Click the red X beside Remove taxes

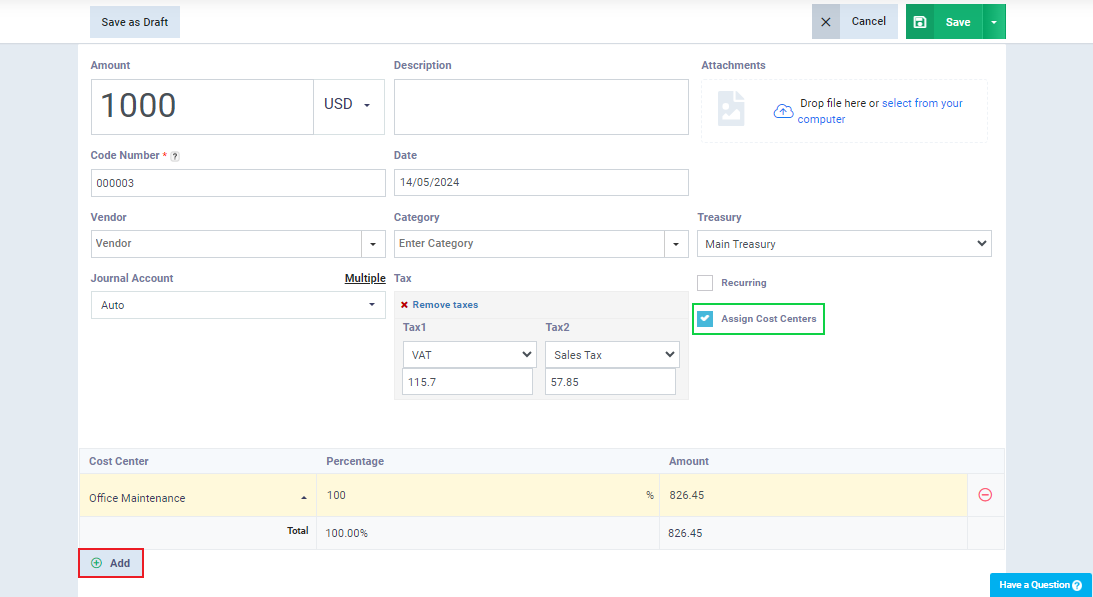[x=404, y=305]
